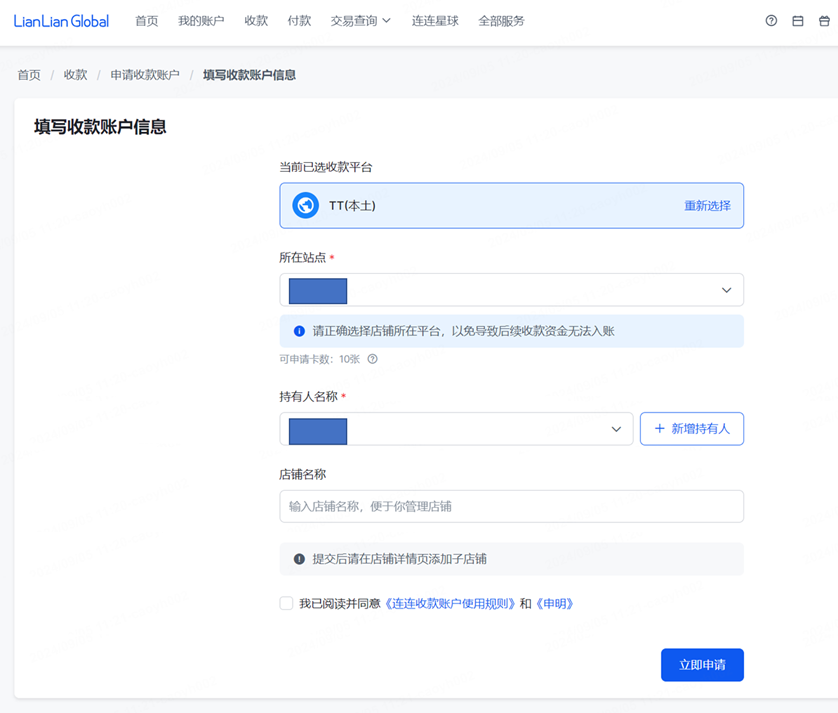The height and width of the screenshot is (713, 838).
Task: Click the LianLian Global logo
Action: pyautogui.click(x=61, y=21)
